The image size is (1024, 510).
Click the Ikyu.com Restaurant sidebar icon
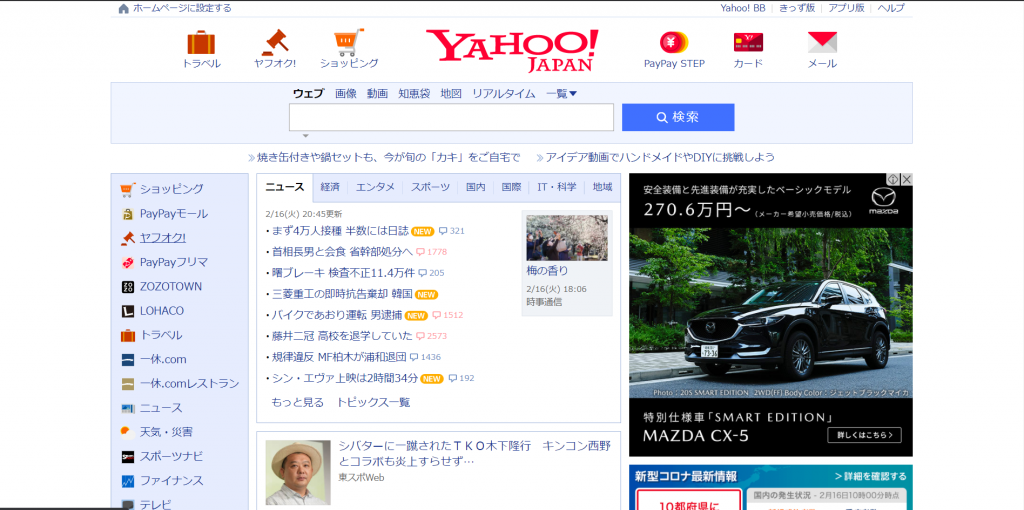pyautogui.click(x=127, y=384)
